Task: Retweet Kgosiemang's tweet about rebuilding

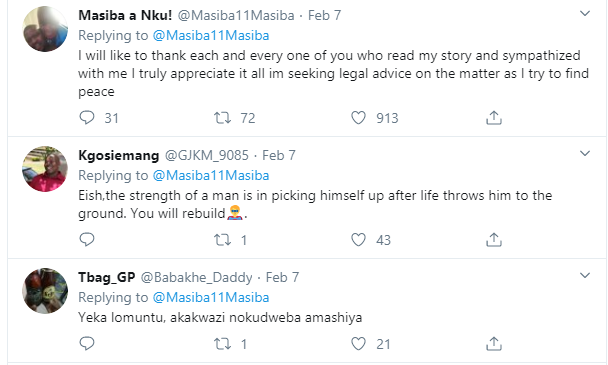Action: click(x=223, y=240)
